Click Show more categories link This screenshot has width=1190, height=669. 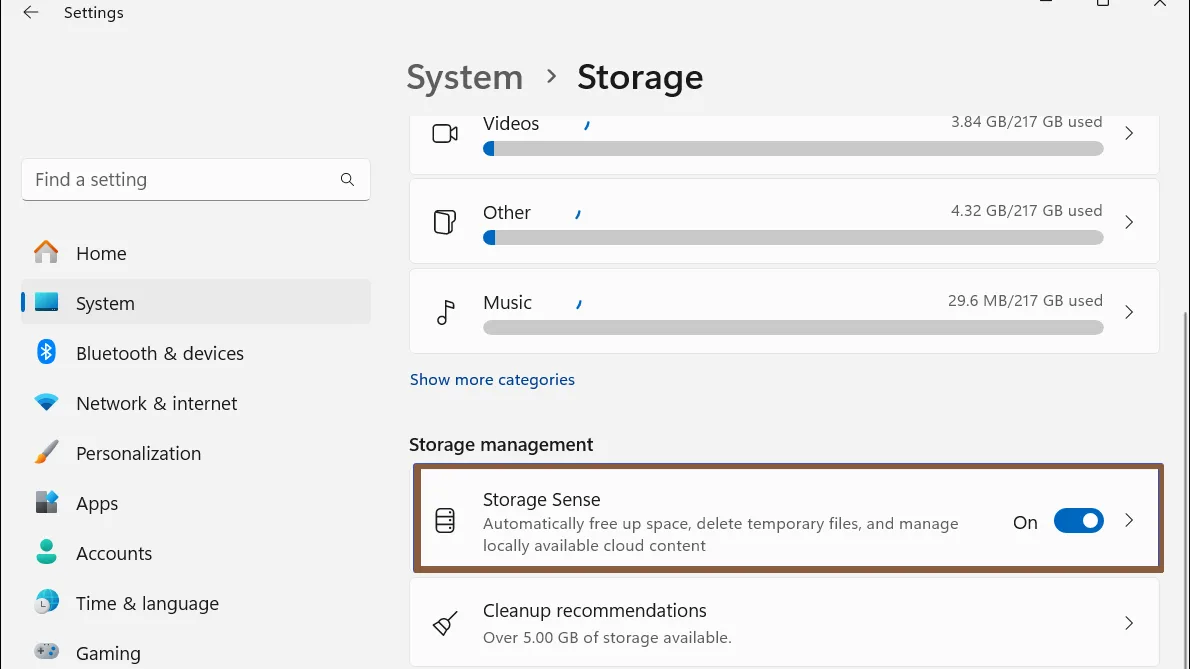tap(492, 379)
